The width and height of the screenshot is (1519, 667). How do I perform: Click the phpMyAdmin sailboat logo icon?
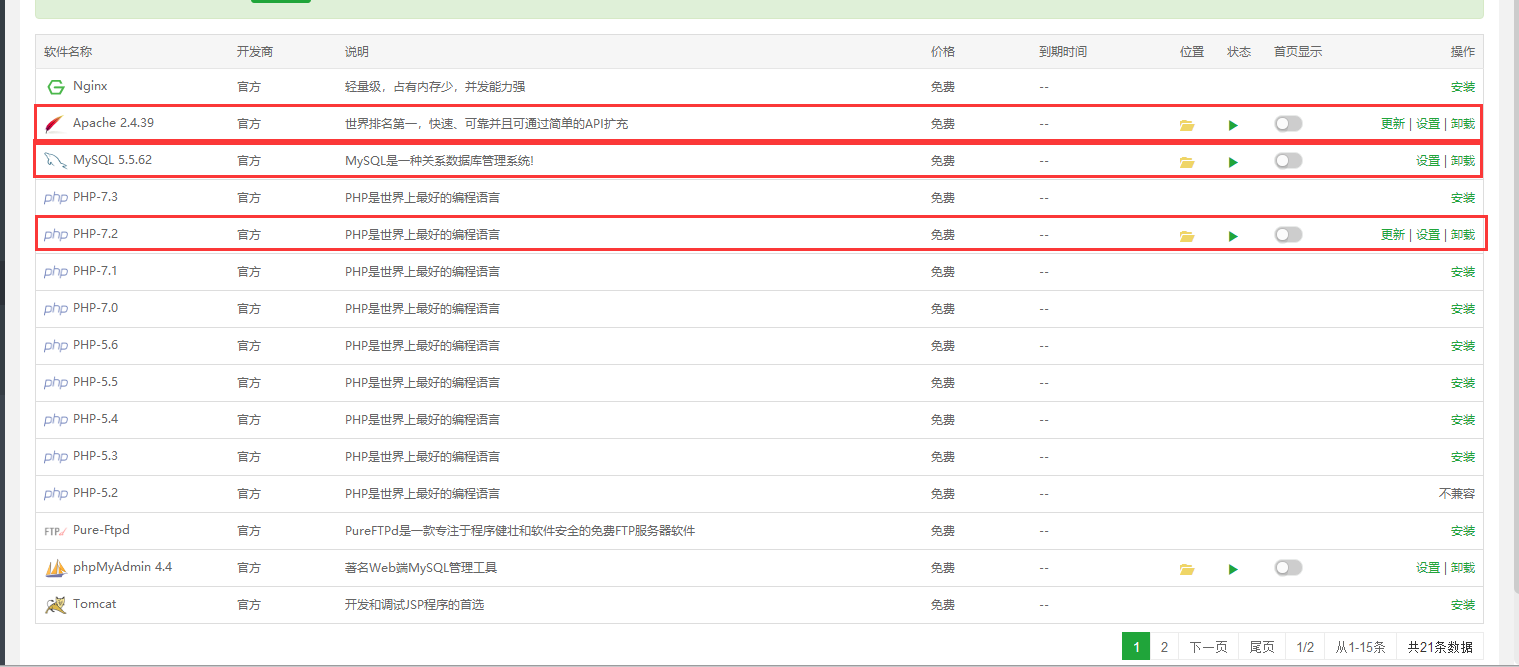coord(55,568)
